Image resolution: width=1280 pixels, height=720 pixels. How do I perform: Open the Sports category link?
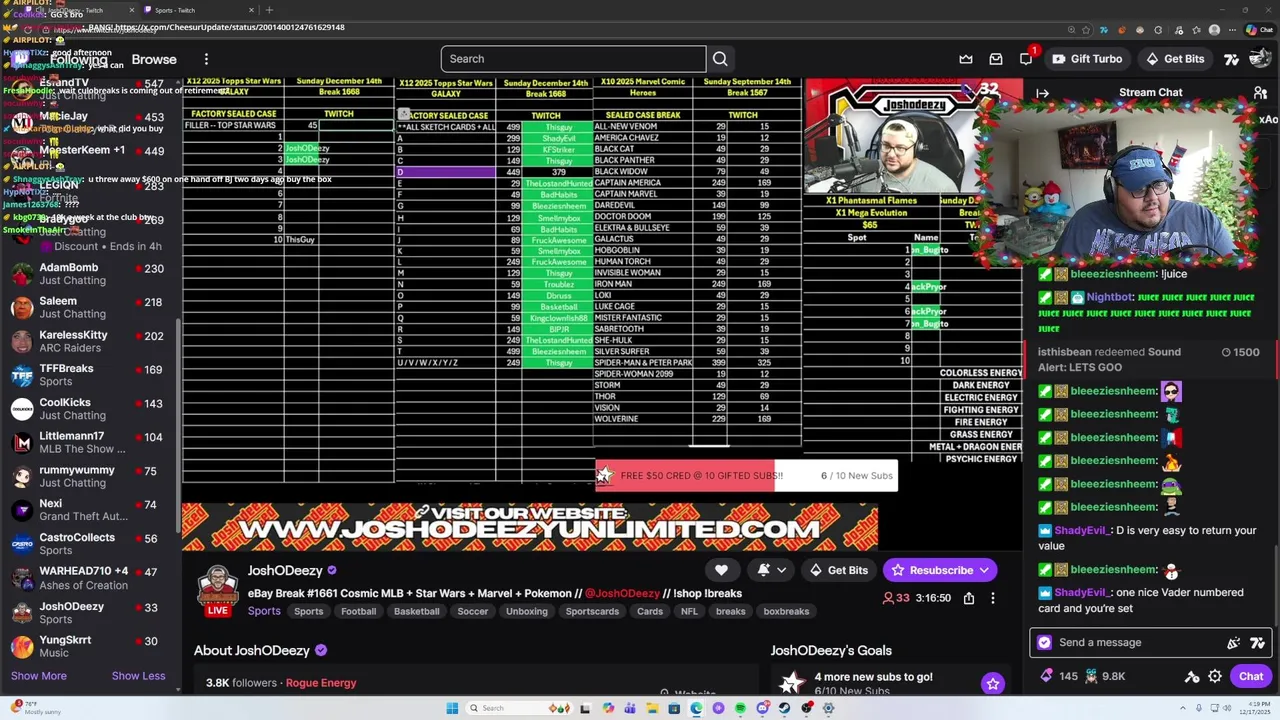tap(264, 611)
